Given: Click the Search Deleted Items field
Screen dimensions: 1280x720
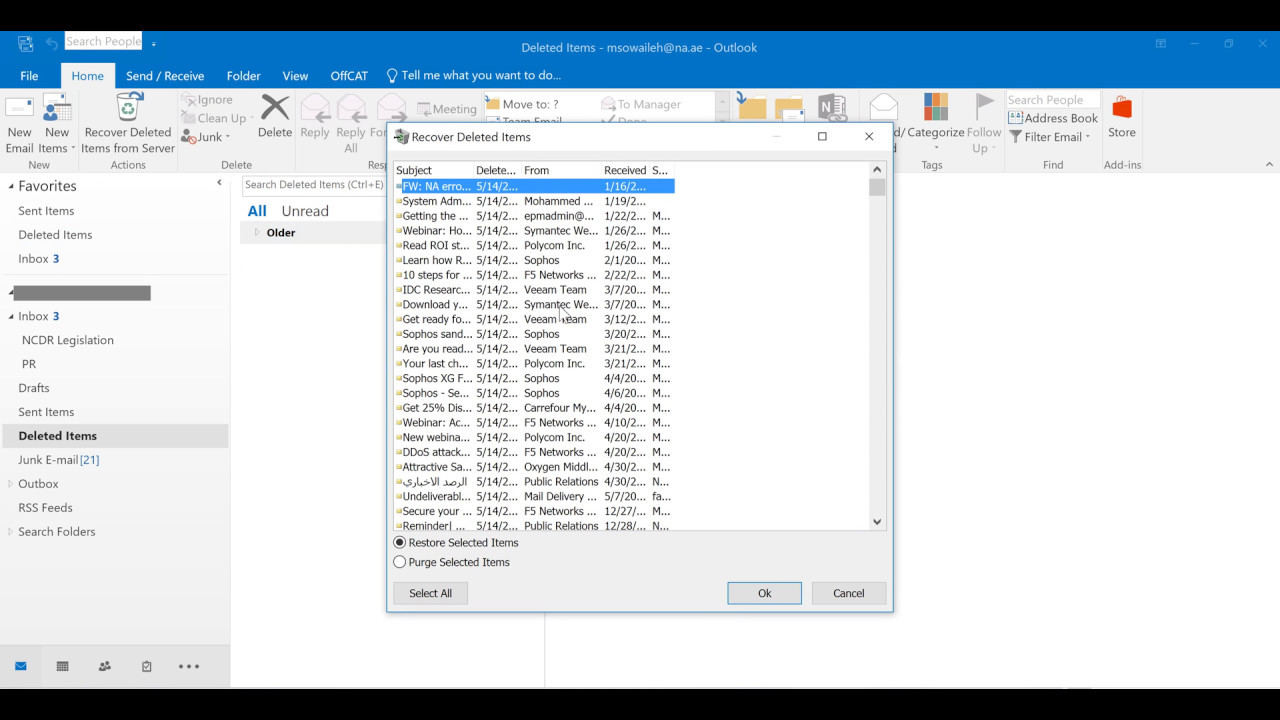Looking at the screenshot, I should pyautogui.click(x=314, y=185).
